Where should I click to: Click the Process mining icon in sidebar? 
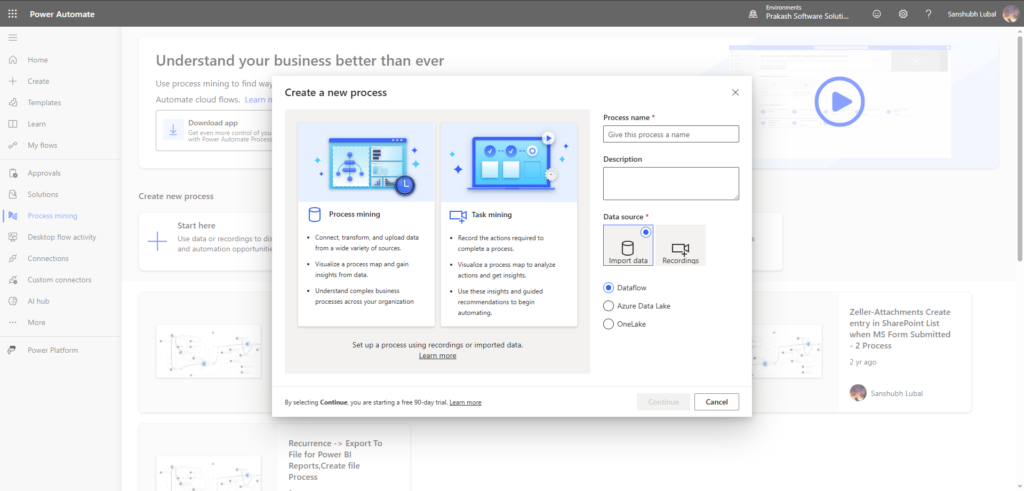click(12, 216)
